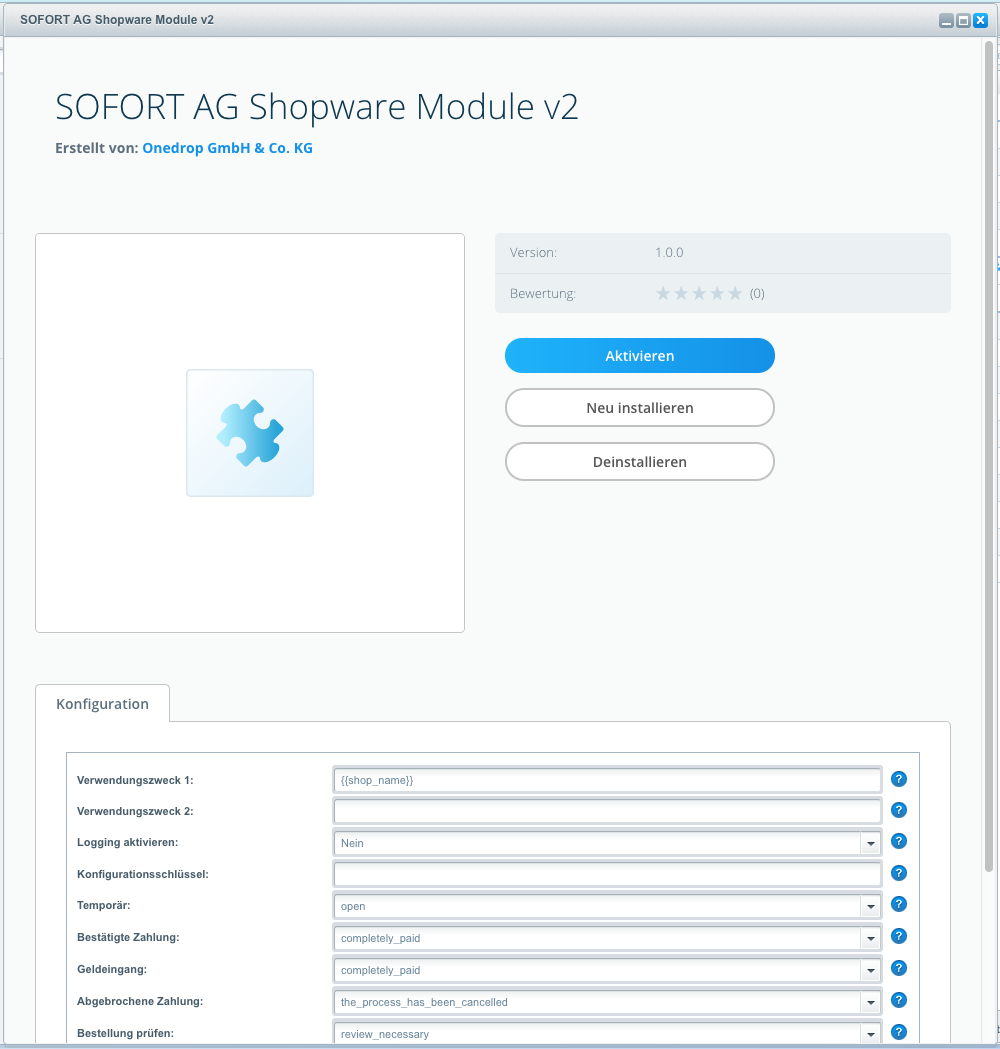
Task: Click the Deinstallieren button
Action: (639, 462)
